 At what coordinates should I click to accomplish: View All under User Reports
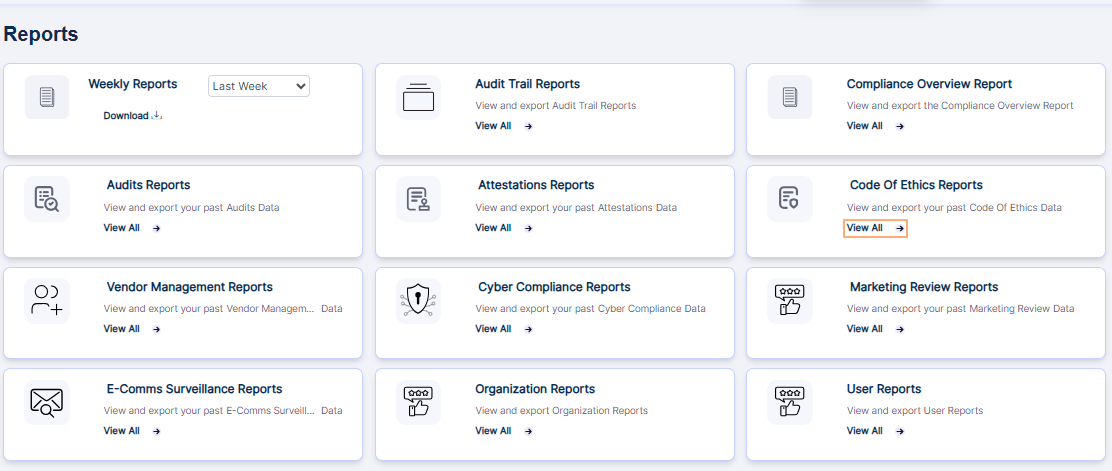click(x=864, y=431)
